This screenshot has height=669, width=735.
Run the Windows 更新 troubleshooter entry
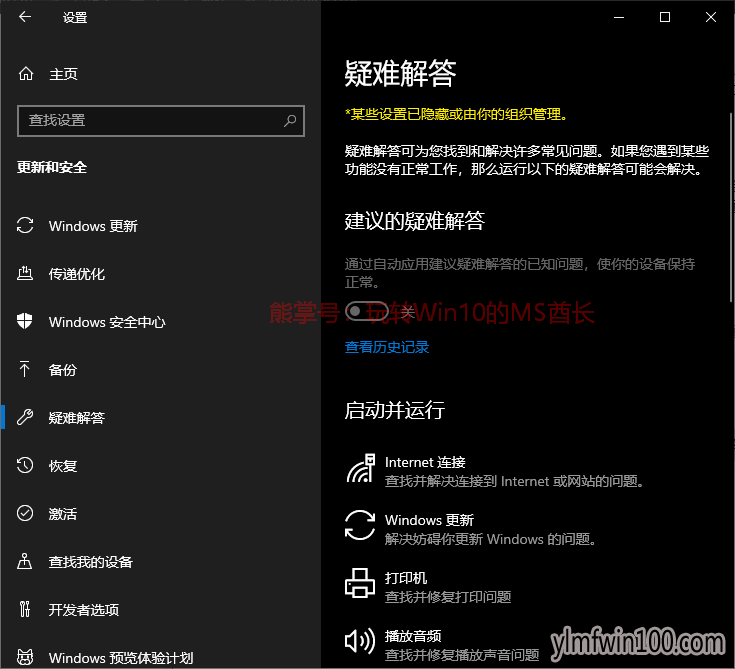[471, 529]
